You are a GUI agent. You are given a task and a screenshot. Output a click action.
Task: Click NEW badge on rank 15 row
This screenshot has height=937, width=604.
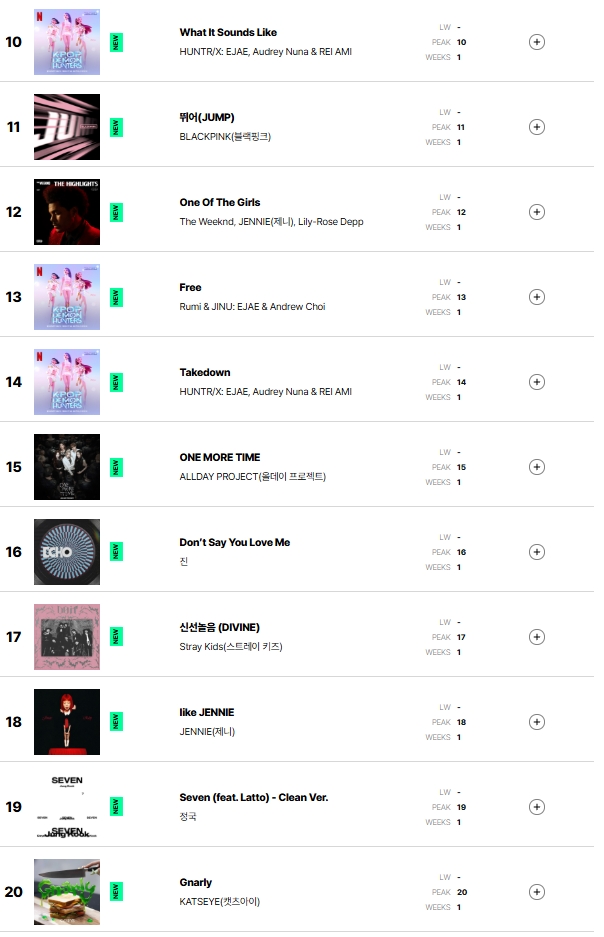pos(116,467)
